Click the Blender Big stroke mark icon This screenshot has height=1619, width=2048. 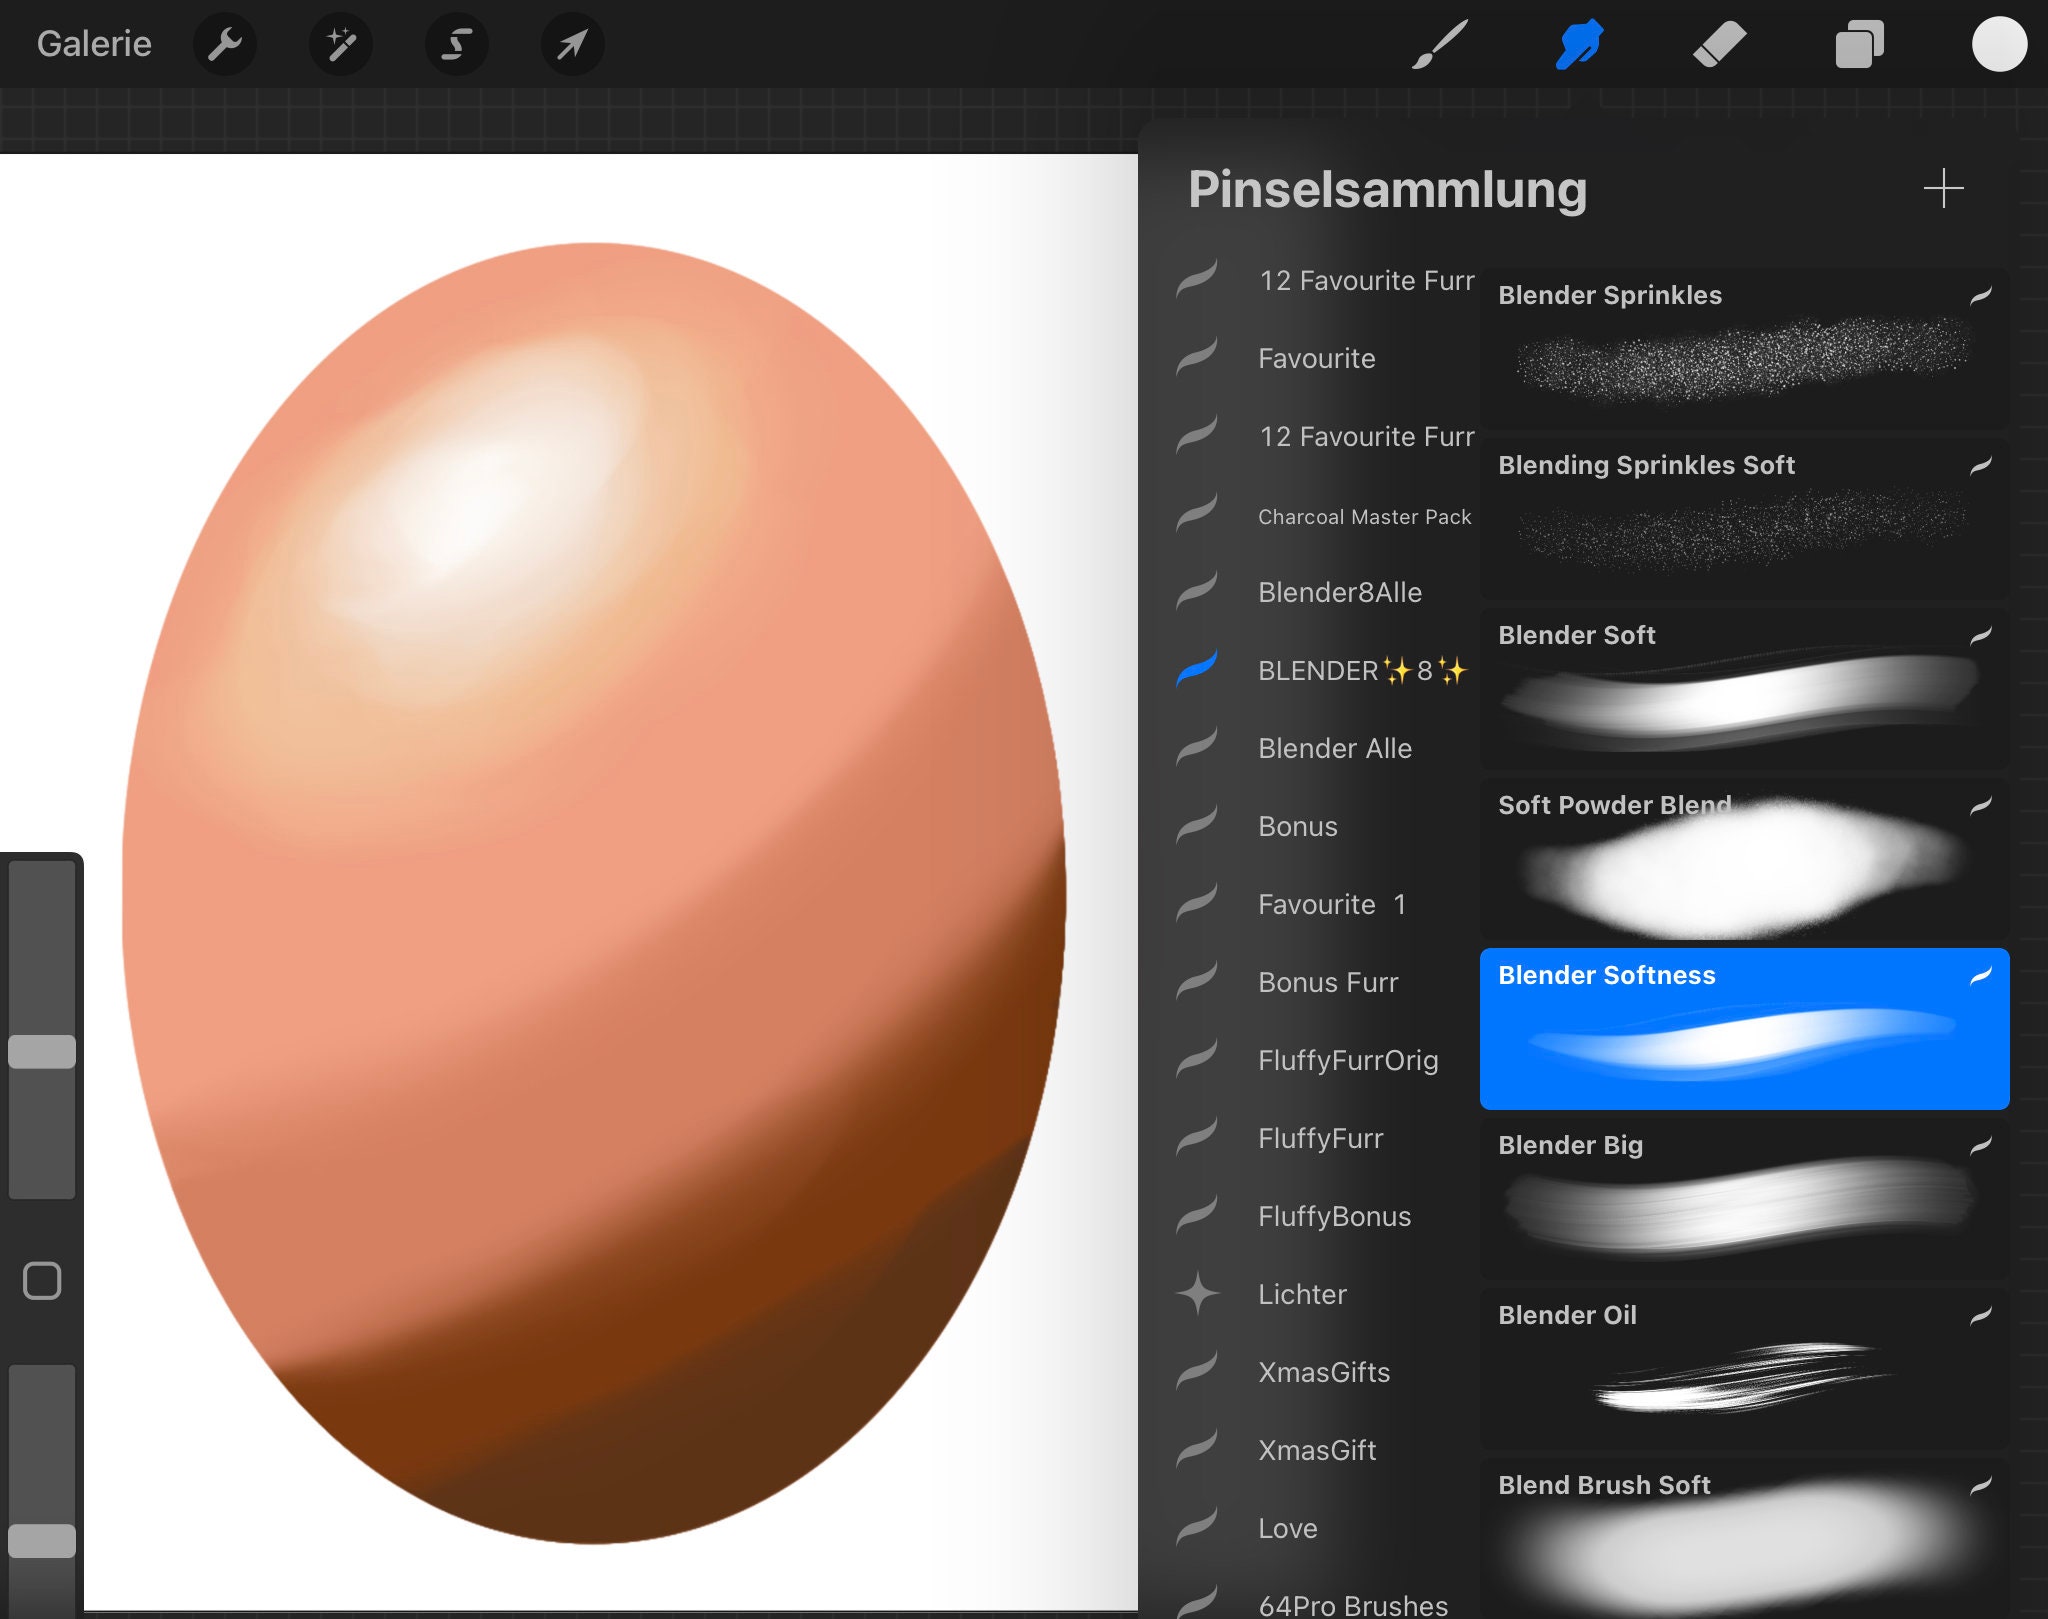pyautogui.click(x=1981, y=1146)
